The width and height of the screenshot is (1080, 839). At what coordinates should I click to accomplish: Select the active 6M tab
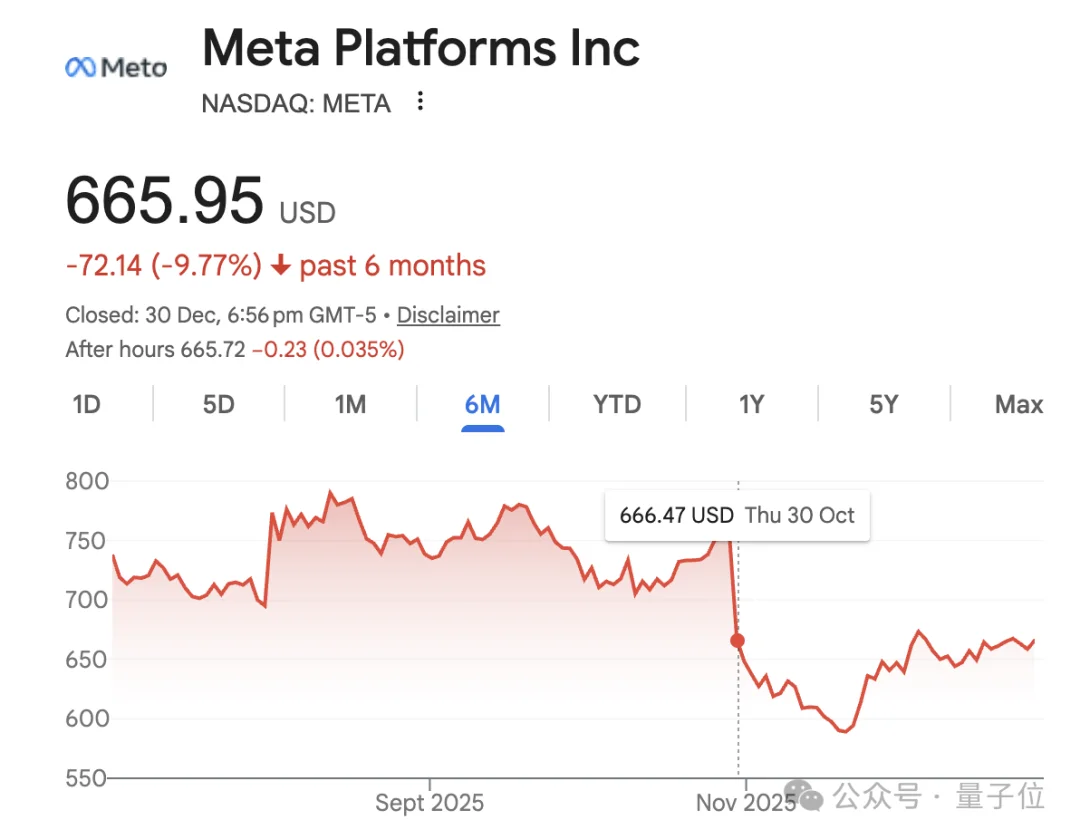point(482,405)
